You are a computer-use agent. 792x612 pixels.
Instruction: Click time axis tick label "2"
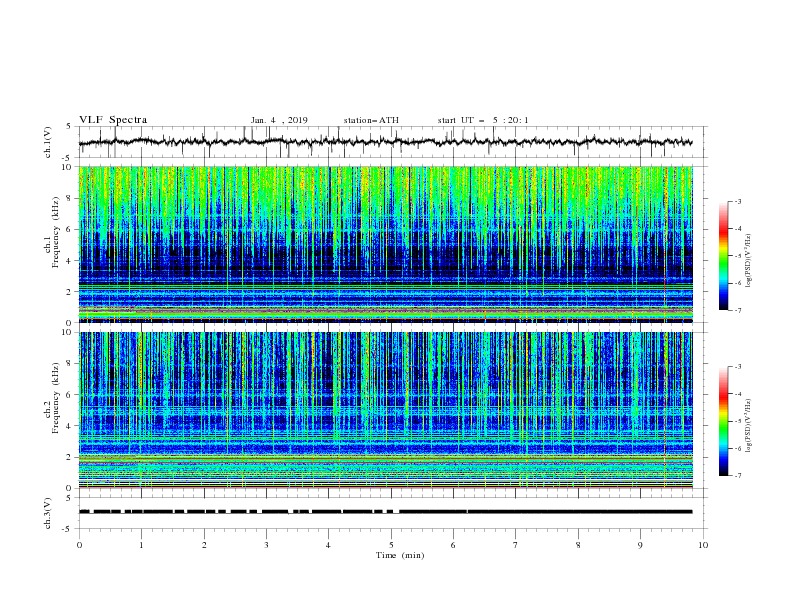click(x=204, y=545)
